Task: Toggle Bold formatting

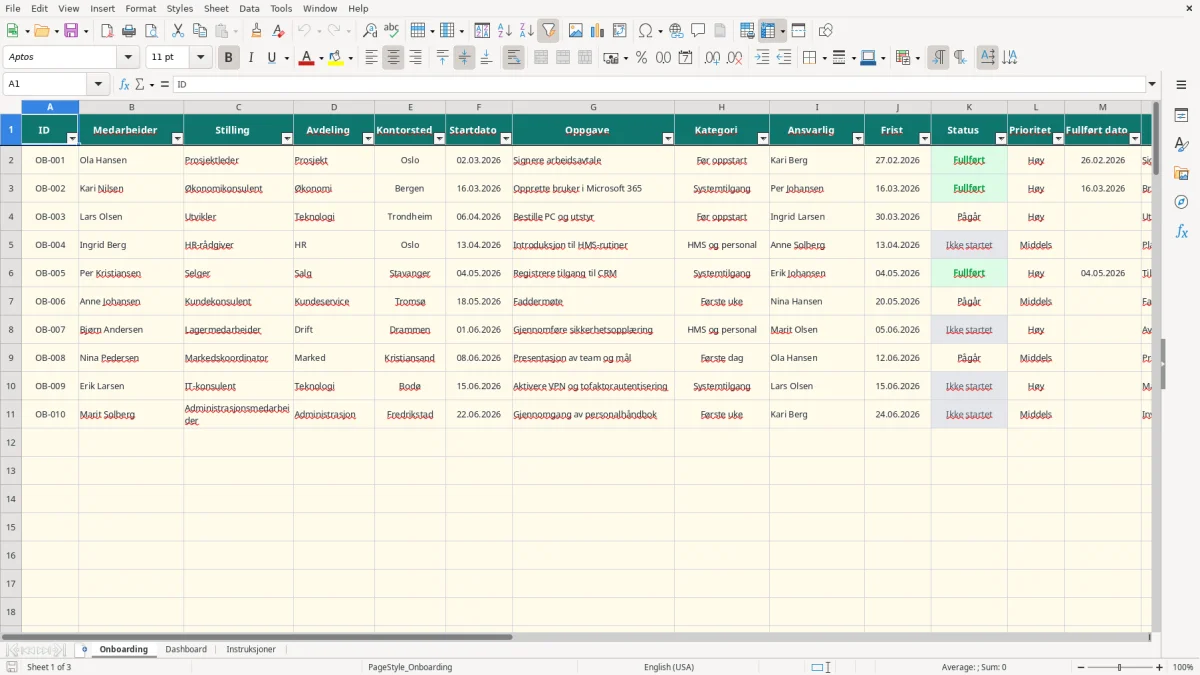Action: coord(229,58)
